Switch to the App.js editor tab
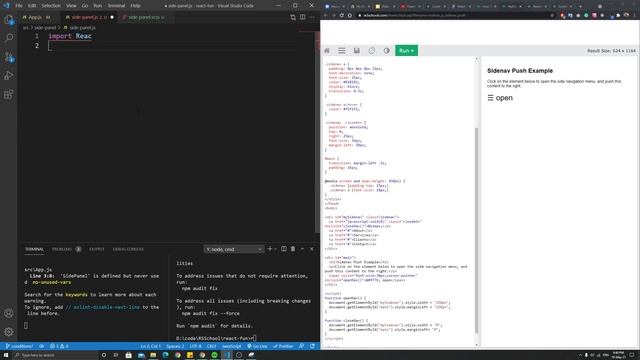The height and width of the screenshot is (360, 640). (38, 17)
